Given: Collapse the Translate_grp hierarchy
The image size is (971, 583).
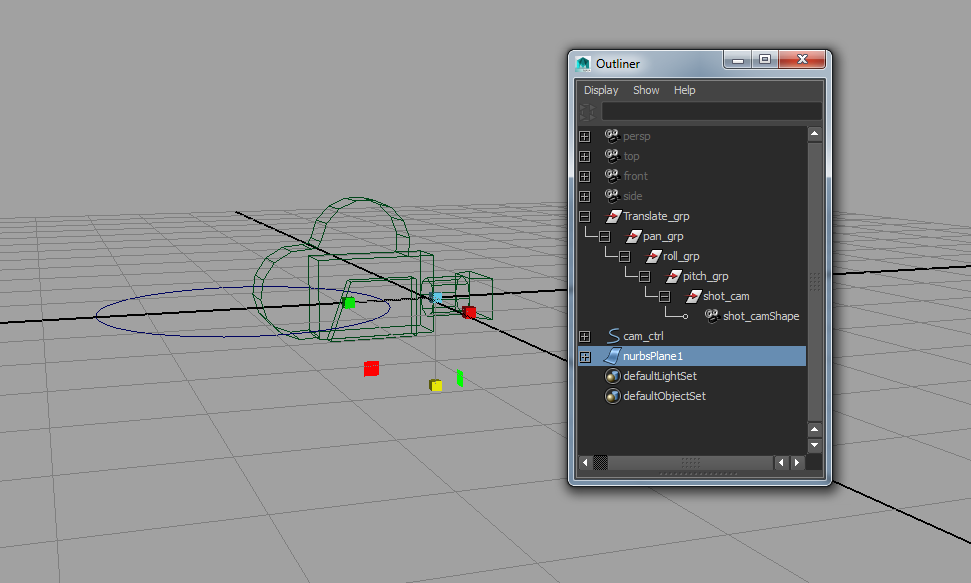Looking at the screenshot, I should (x=585, y=215).
